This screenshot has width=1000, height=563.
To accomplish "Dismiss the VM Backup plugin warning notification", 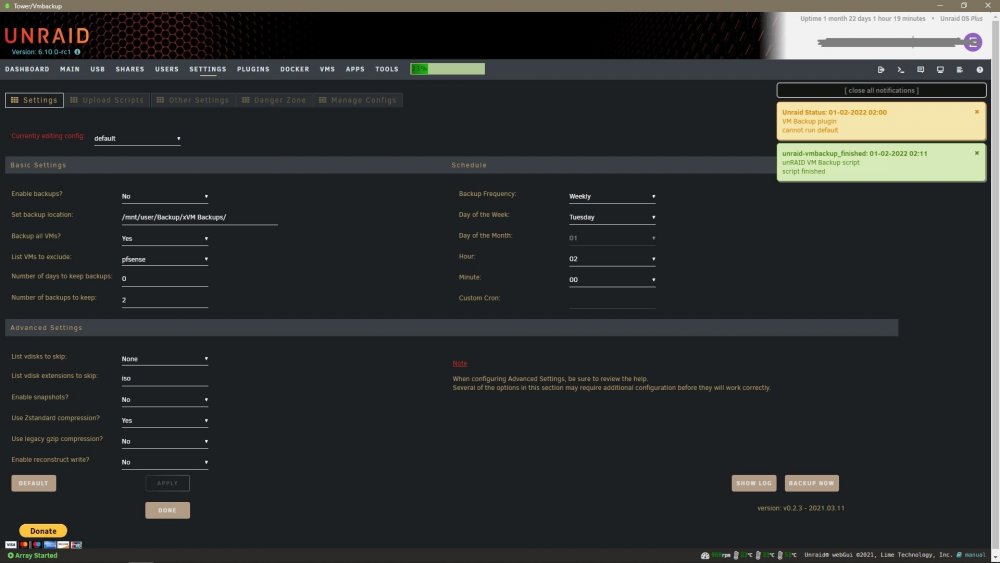I will (x=976, y=112).
